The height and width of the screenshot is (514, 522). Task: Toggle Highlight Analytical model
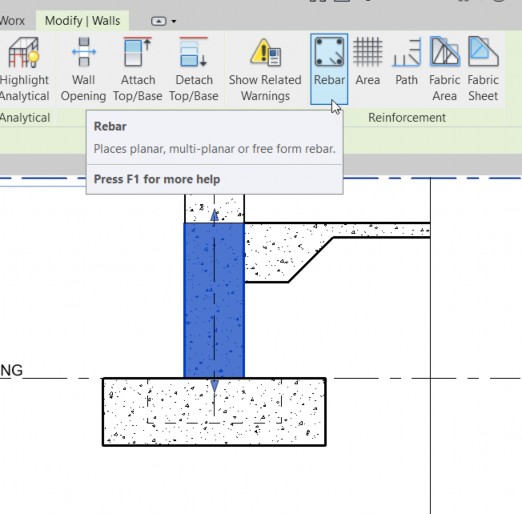24,69
